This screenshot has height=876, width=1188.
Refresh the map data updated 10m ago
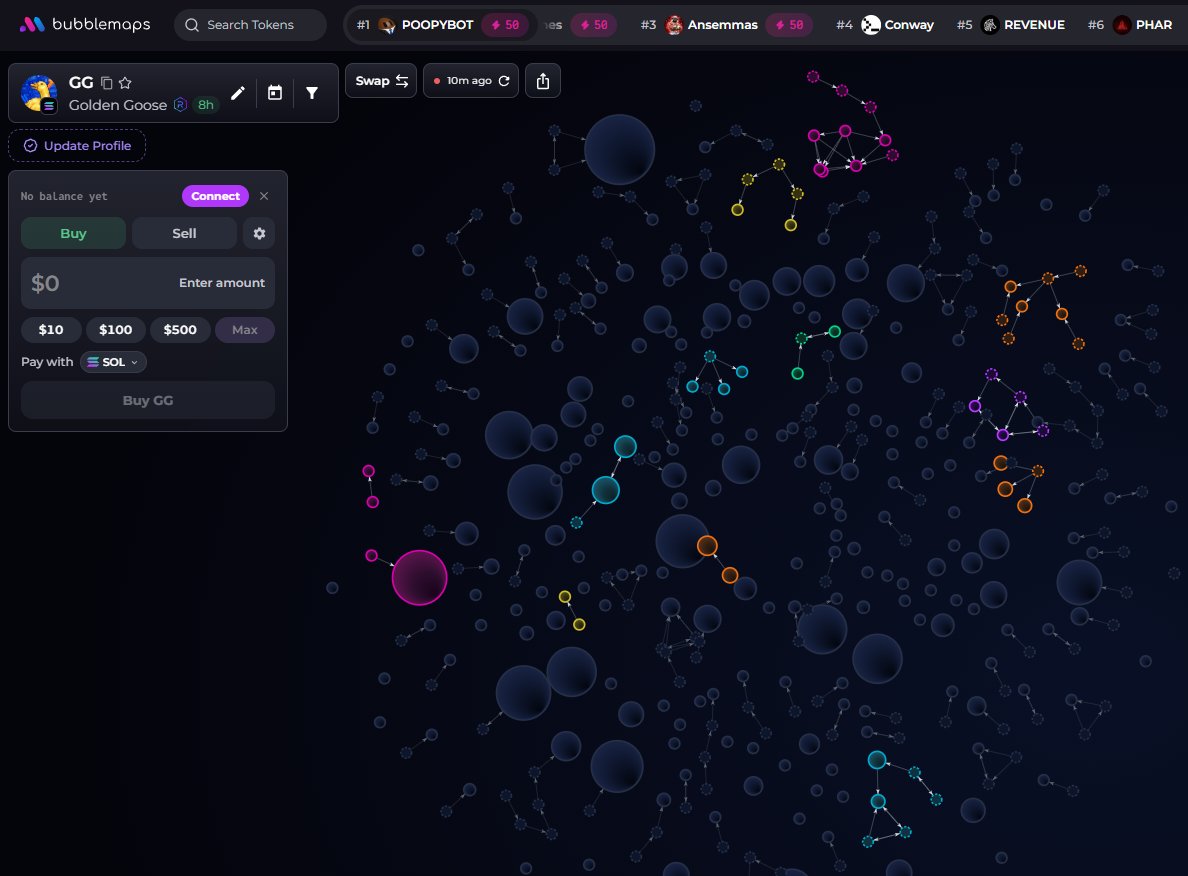(x=504, y=81)
